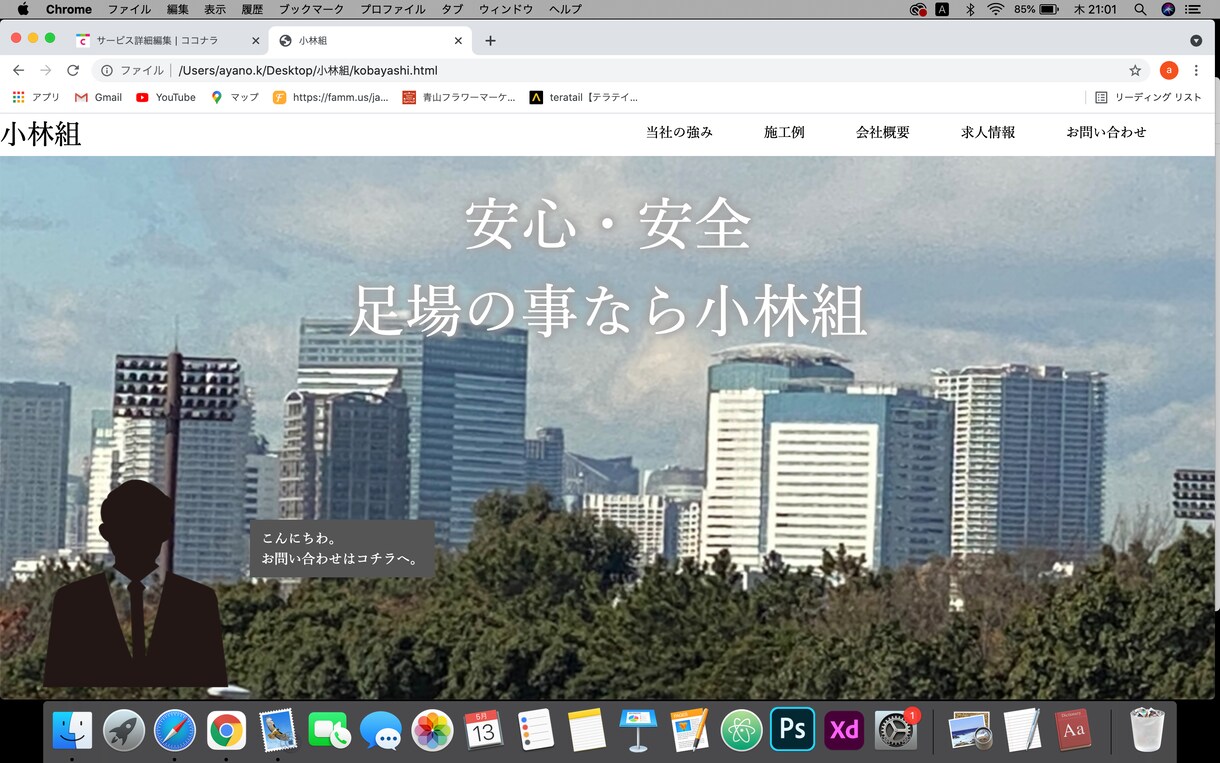Close the 小林組 tab

(x=459, y=41)
